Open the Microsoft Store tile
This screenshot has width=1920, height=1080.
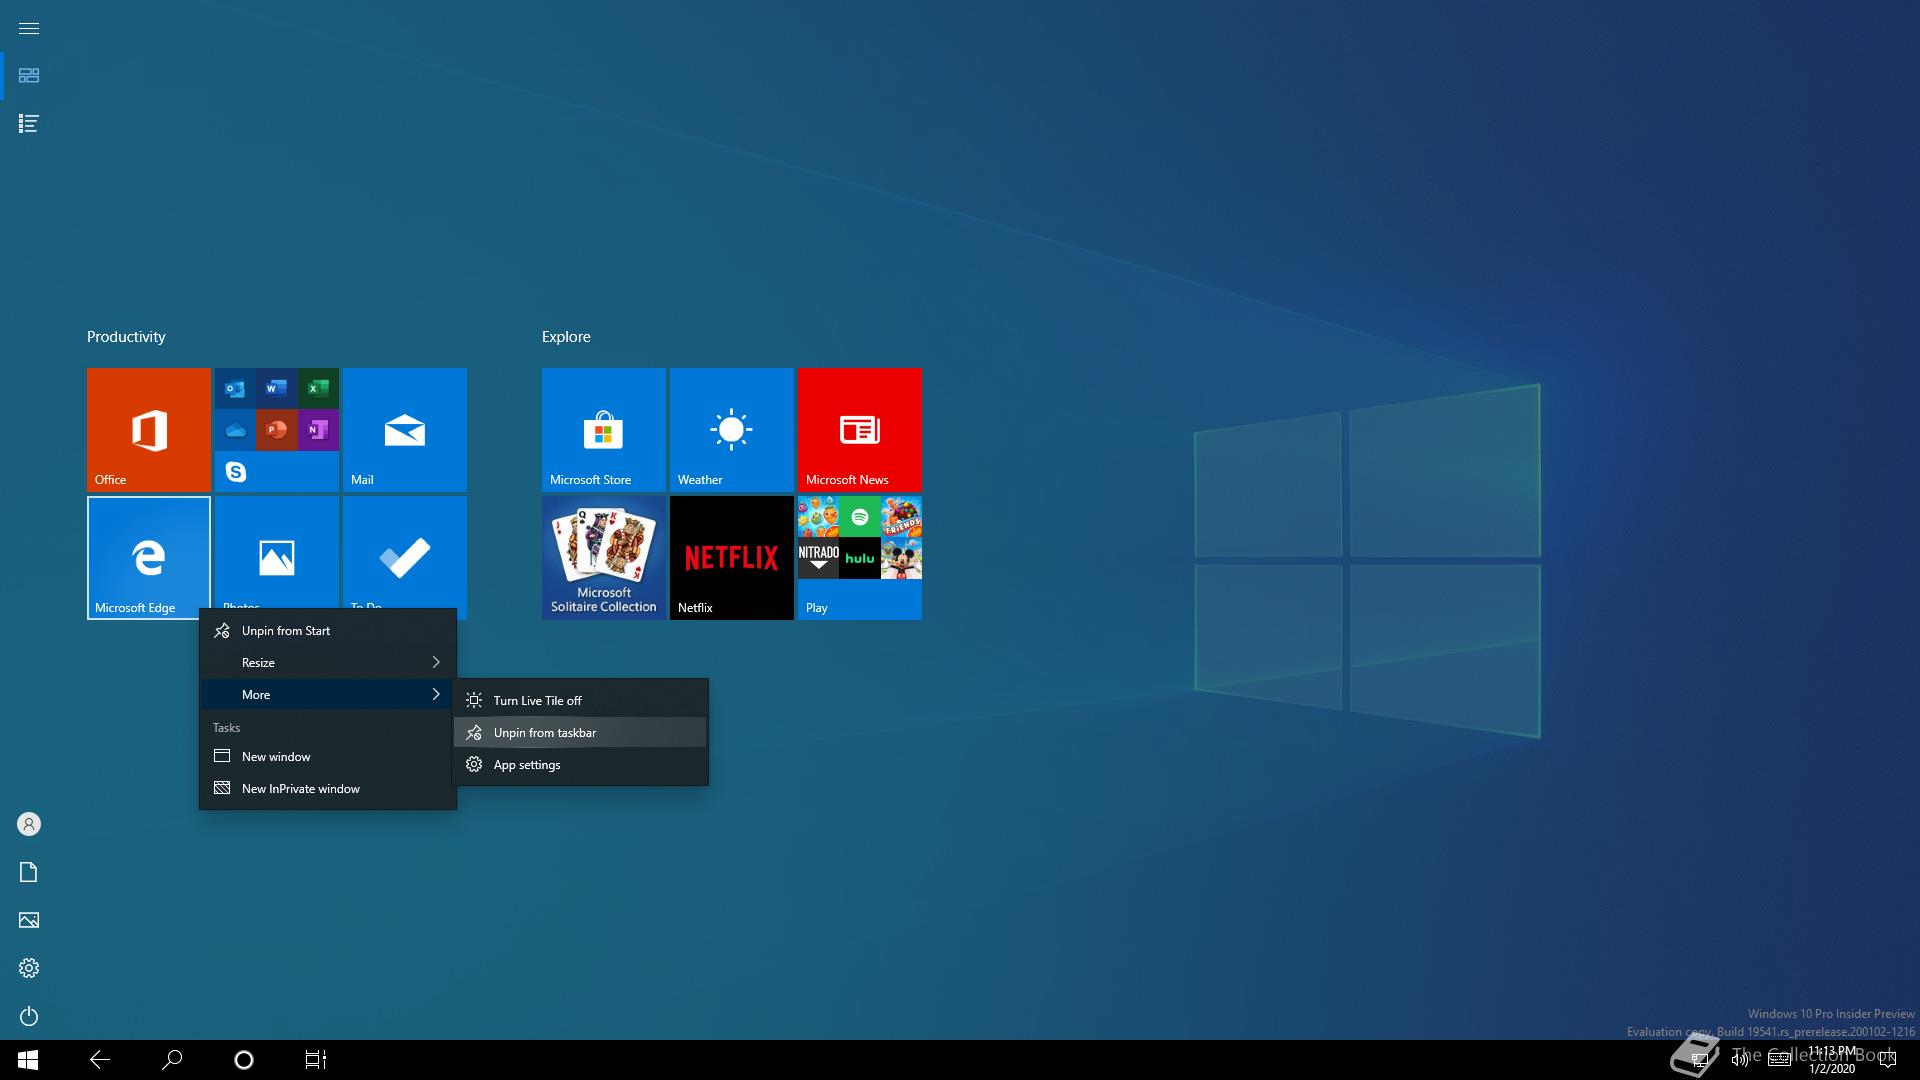click(x=604, y=430)
